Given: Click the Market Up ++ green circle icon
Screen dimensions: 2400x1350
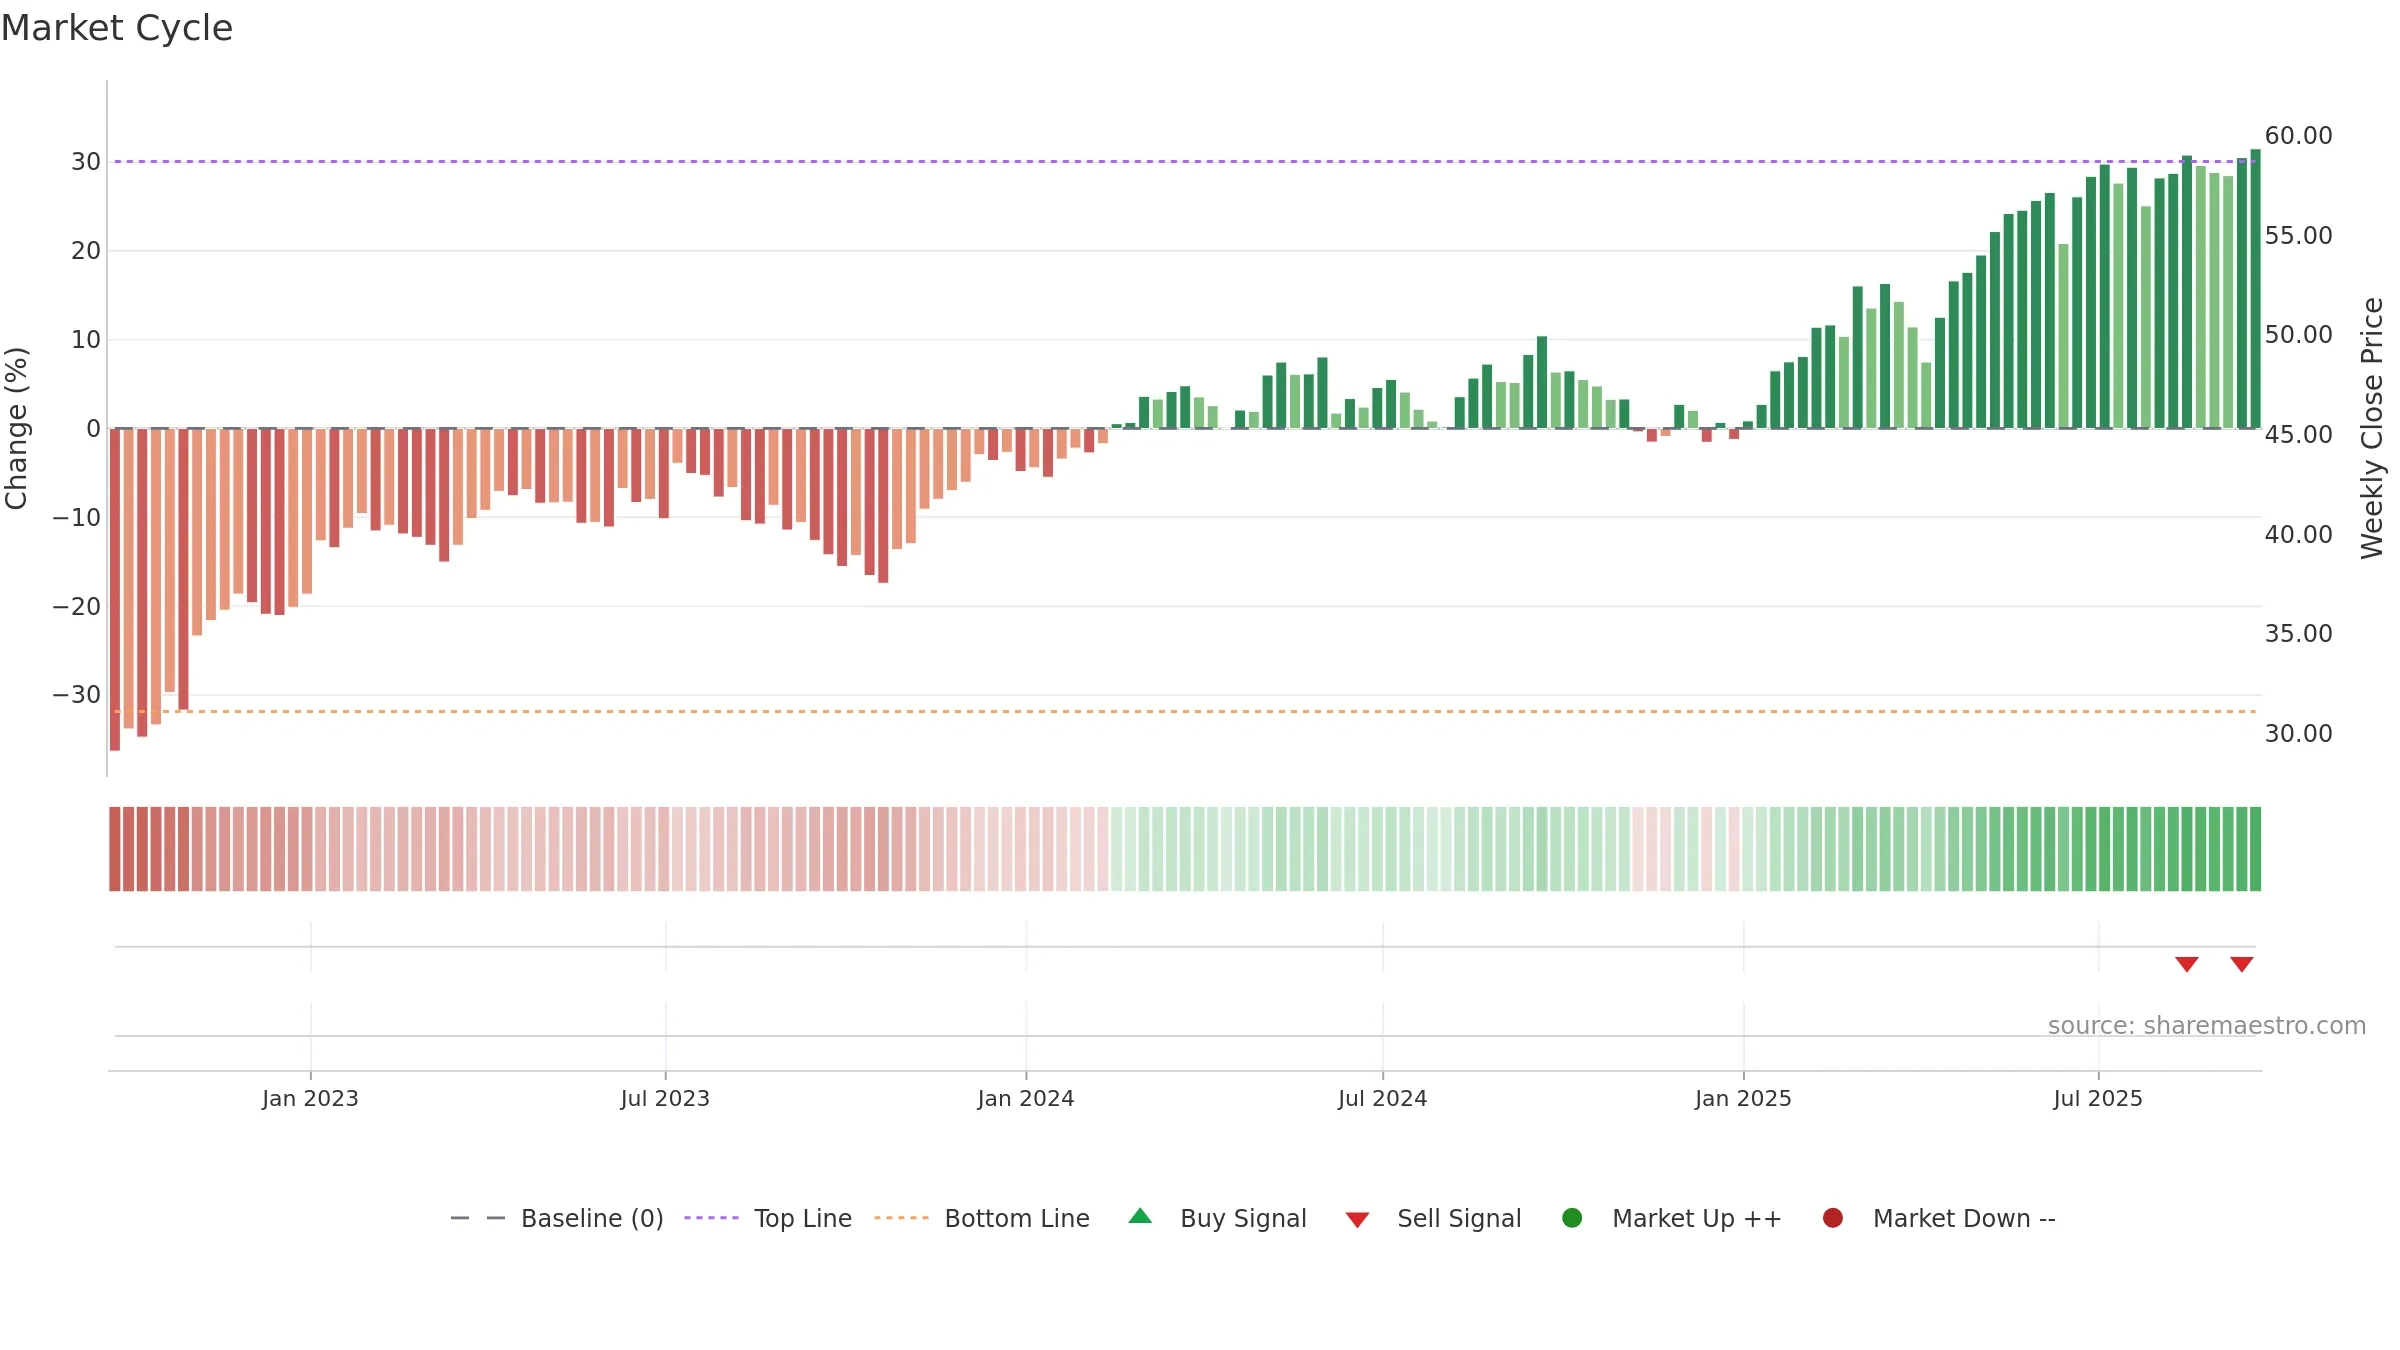Looking at the screenshot, I should click(x=1572, y=1218).
